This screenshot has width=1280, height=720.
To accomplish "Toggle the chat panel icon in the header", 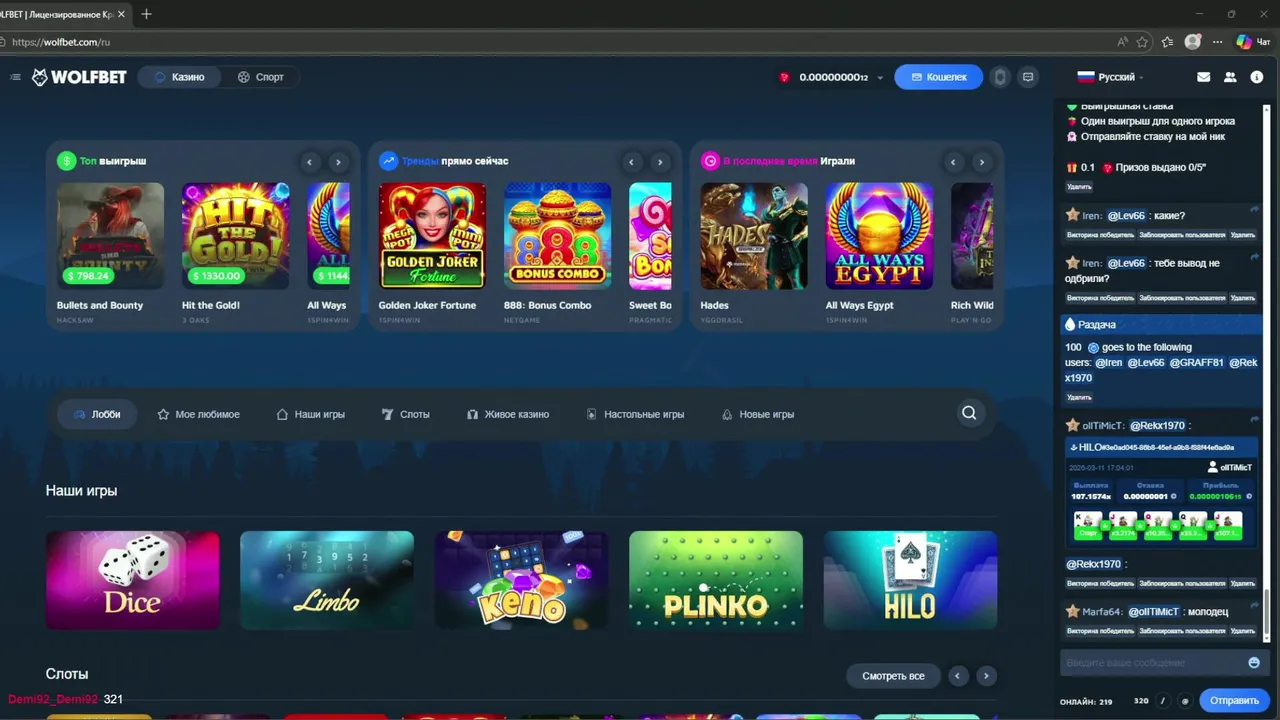I will coord(1027,77).
